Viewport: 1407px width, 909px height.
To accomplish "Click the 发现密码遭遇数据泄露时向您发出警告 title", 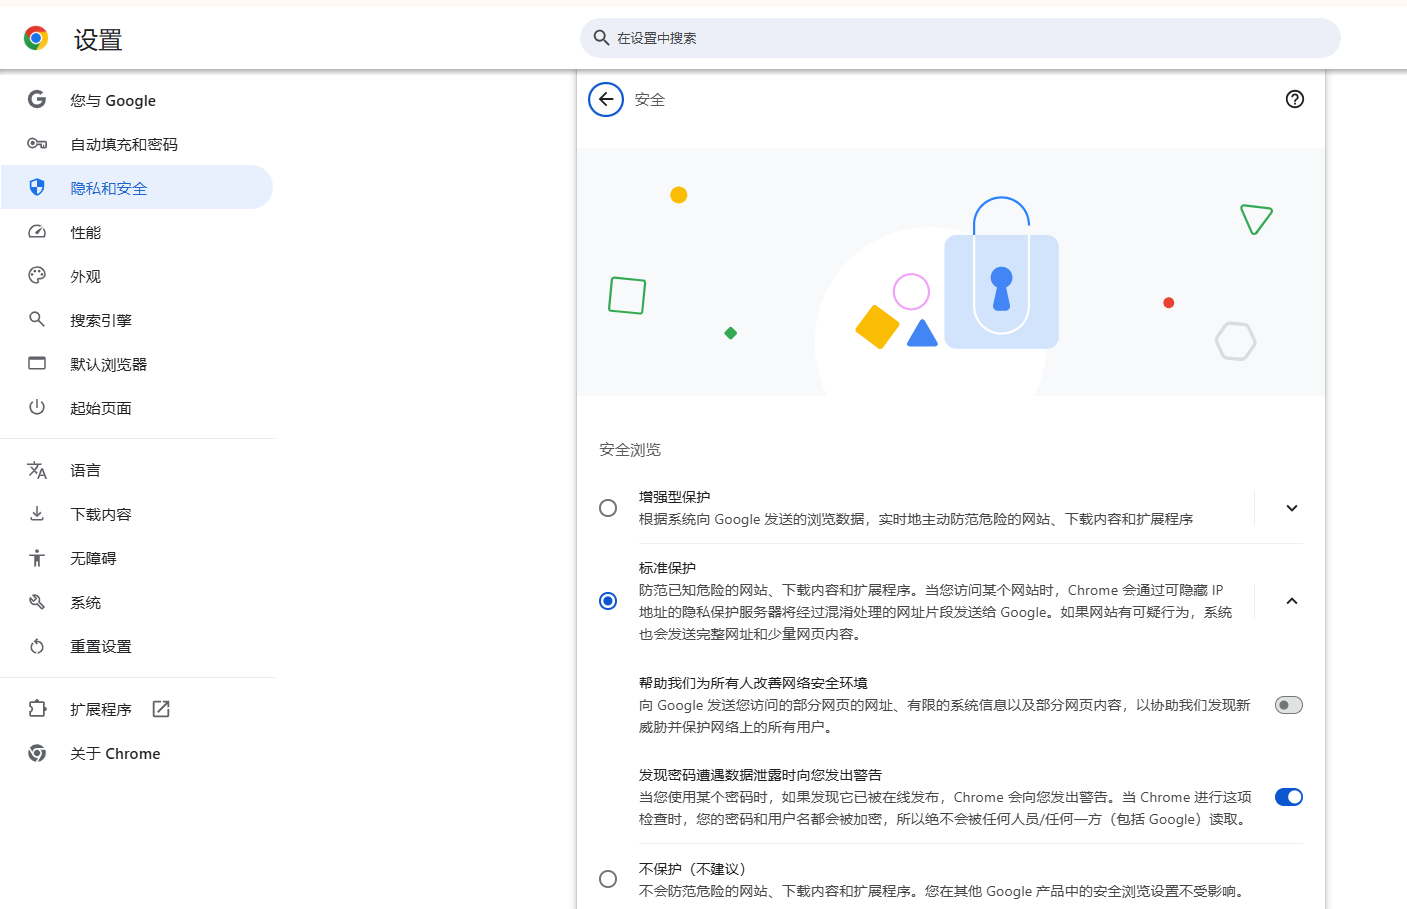I will click(x=760, y=775).
